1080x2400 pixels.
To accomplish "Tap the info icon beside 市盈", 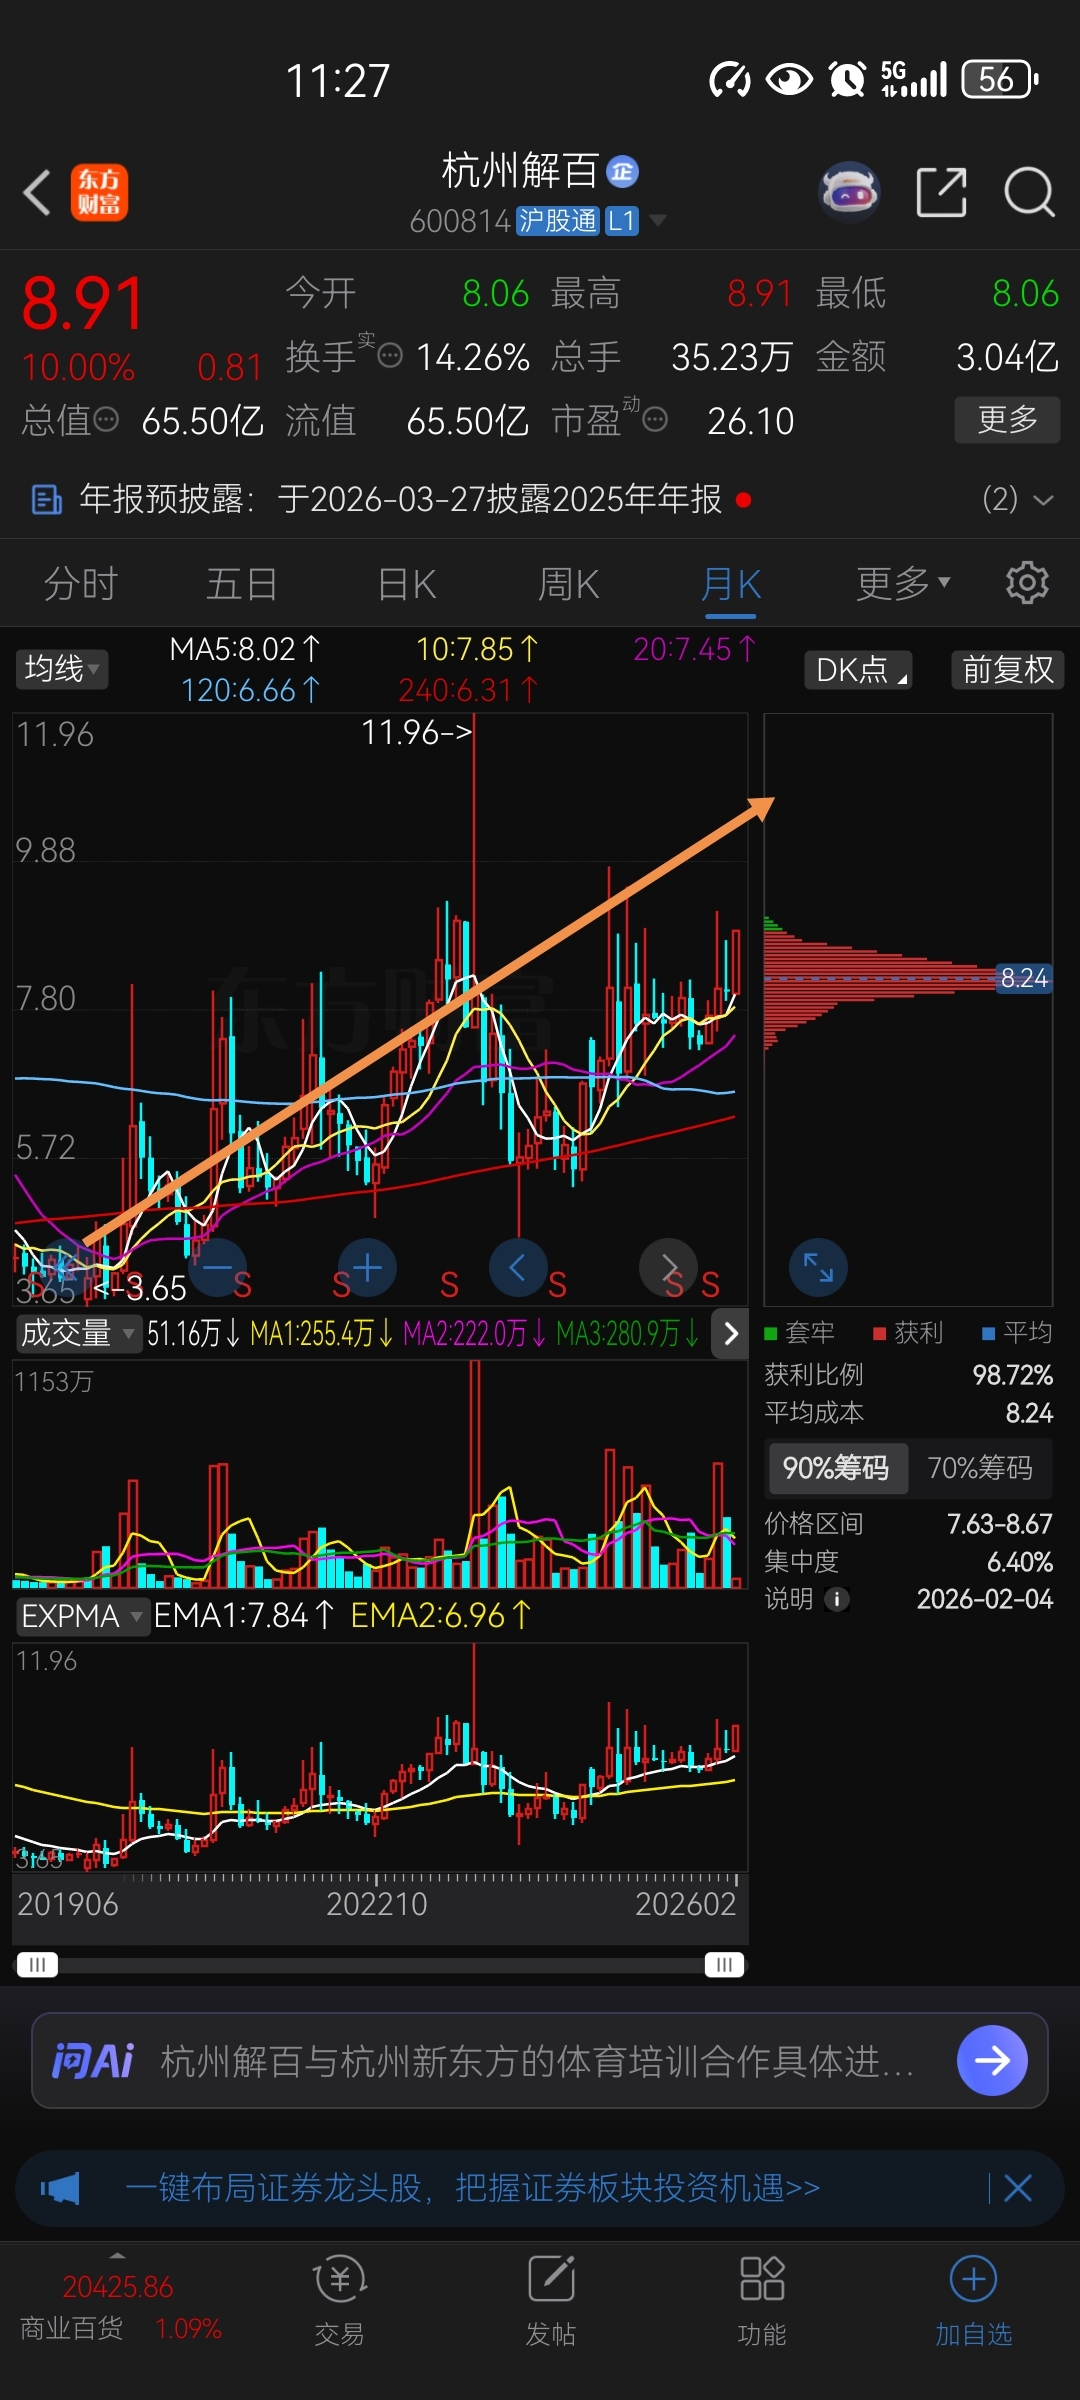I will [655, 419].
